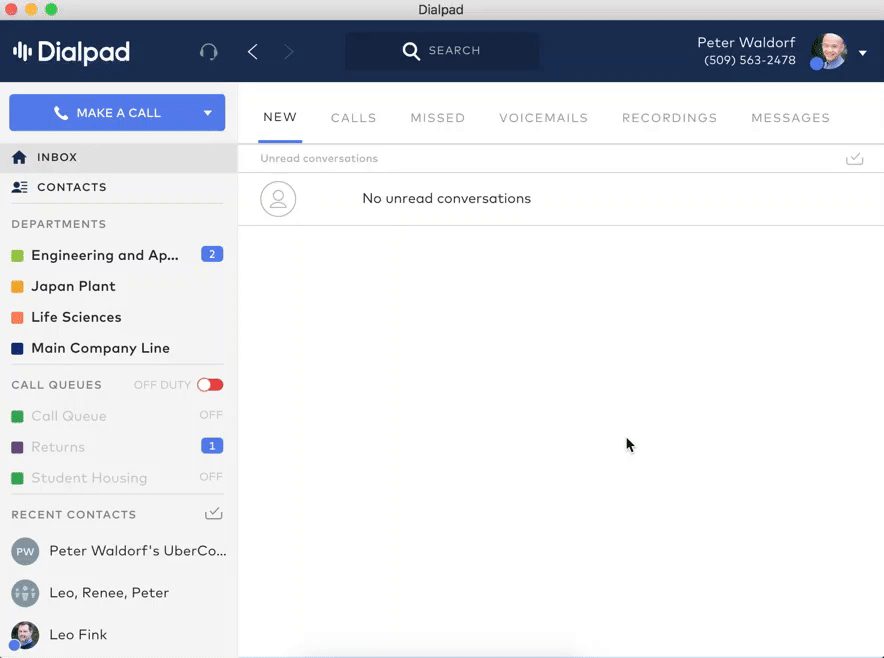884x658 pixels.
Task: Click the RECENT CONTACTS section header
Action: click(74, 515)
